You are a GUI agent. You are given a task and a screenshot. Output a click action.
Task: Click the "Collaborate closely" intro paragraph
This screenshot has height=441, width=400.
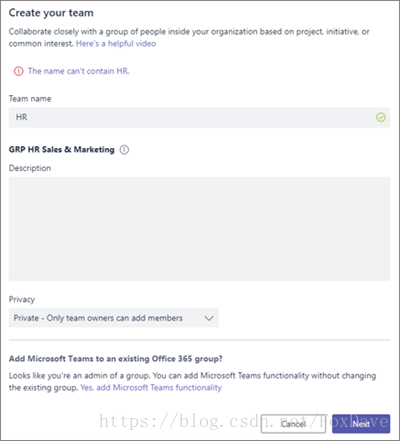pyautogui.click(x=189, y=38)
